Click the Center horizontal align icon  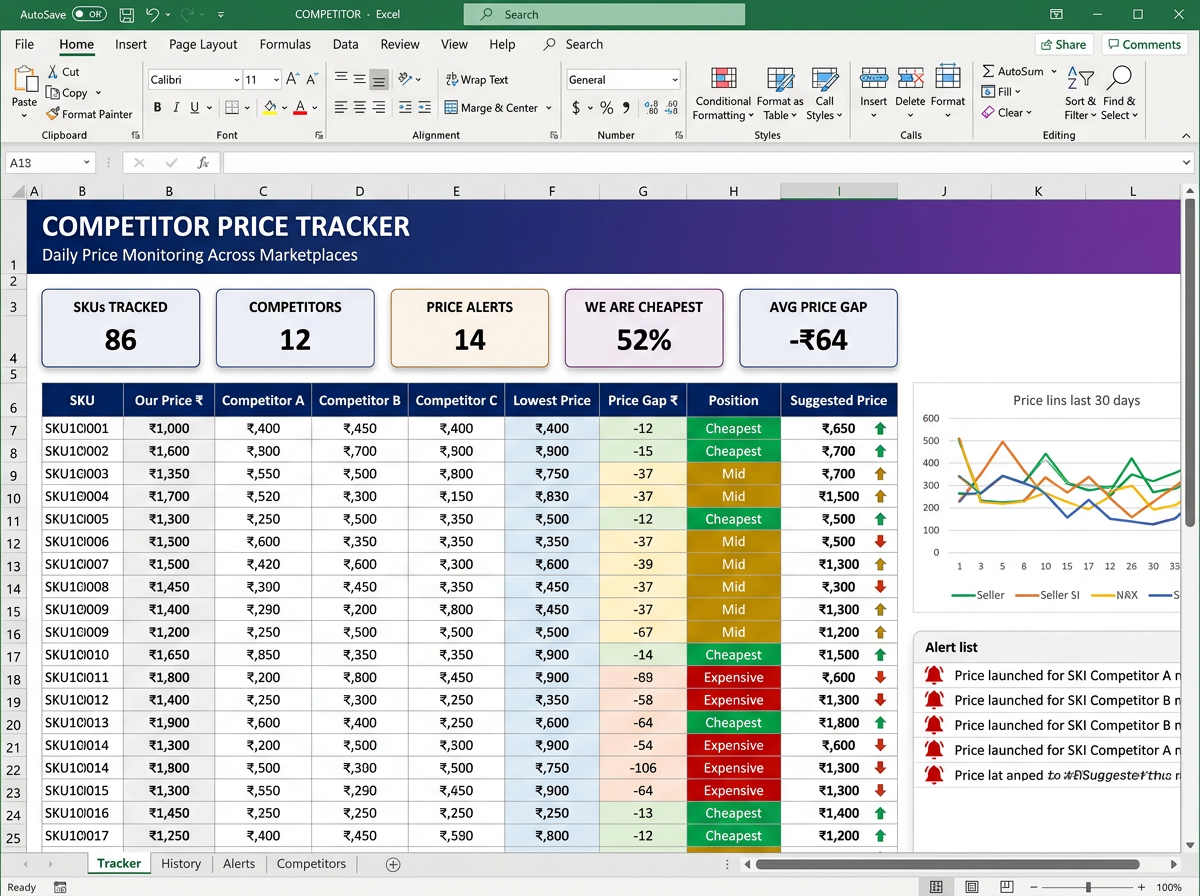tap(360, 107)
